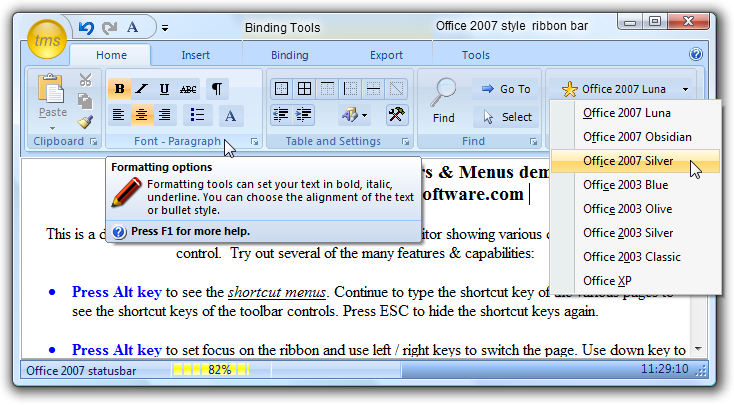This screenshot has width=734, height=405.
Task: Select Office 2003 Classic style
Action: [635, 257]
